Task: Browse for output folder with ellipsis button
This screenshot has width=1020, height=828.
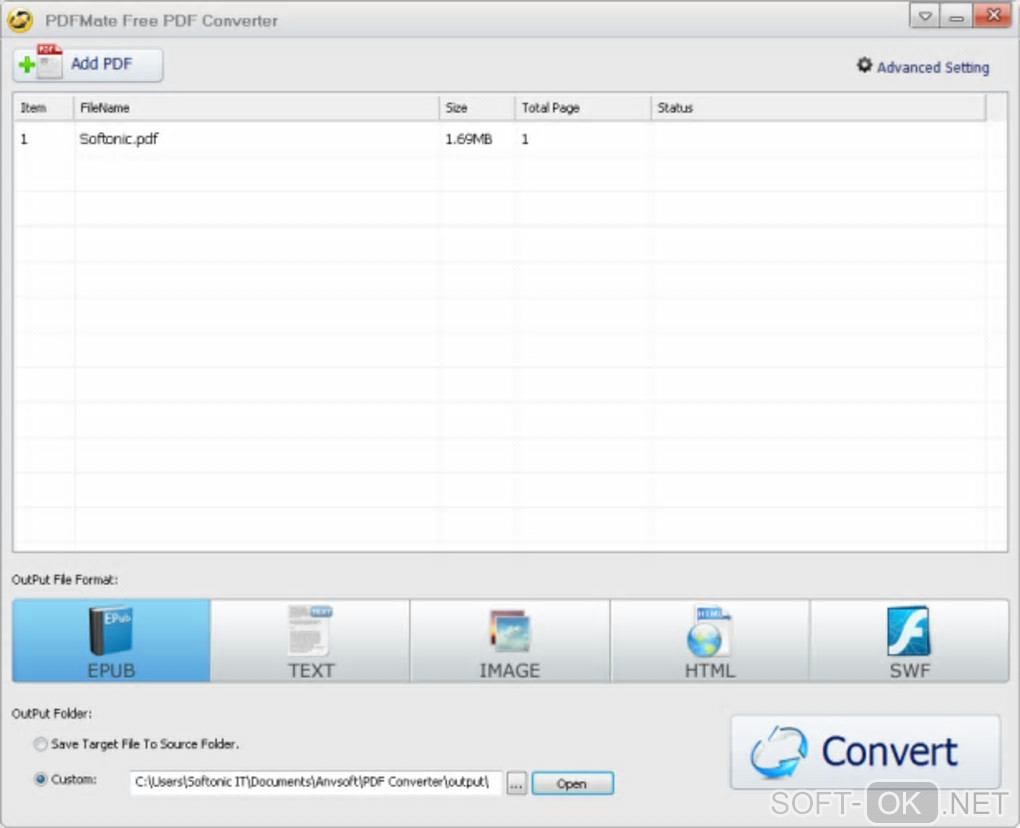Action: pos(517,784)
